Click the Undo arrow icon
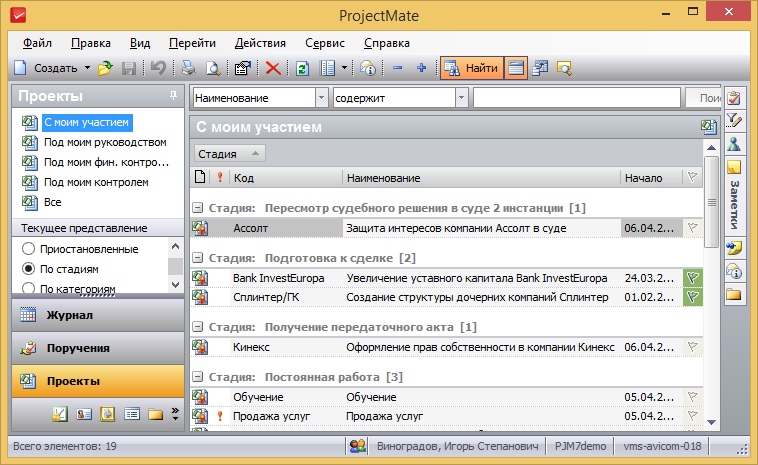The height and width of the screenshot is (465, 758). click(x=158, y=68)
